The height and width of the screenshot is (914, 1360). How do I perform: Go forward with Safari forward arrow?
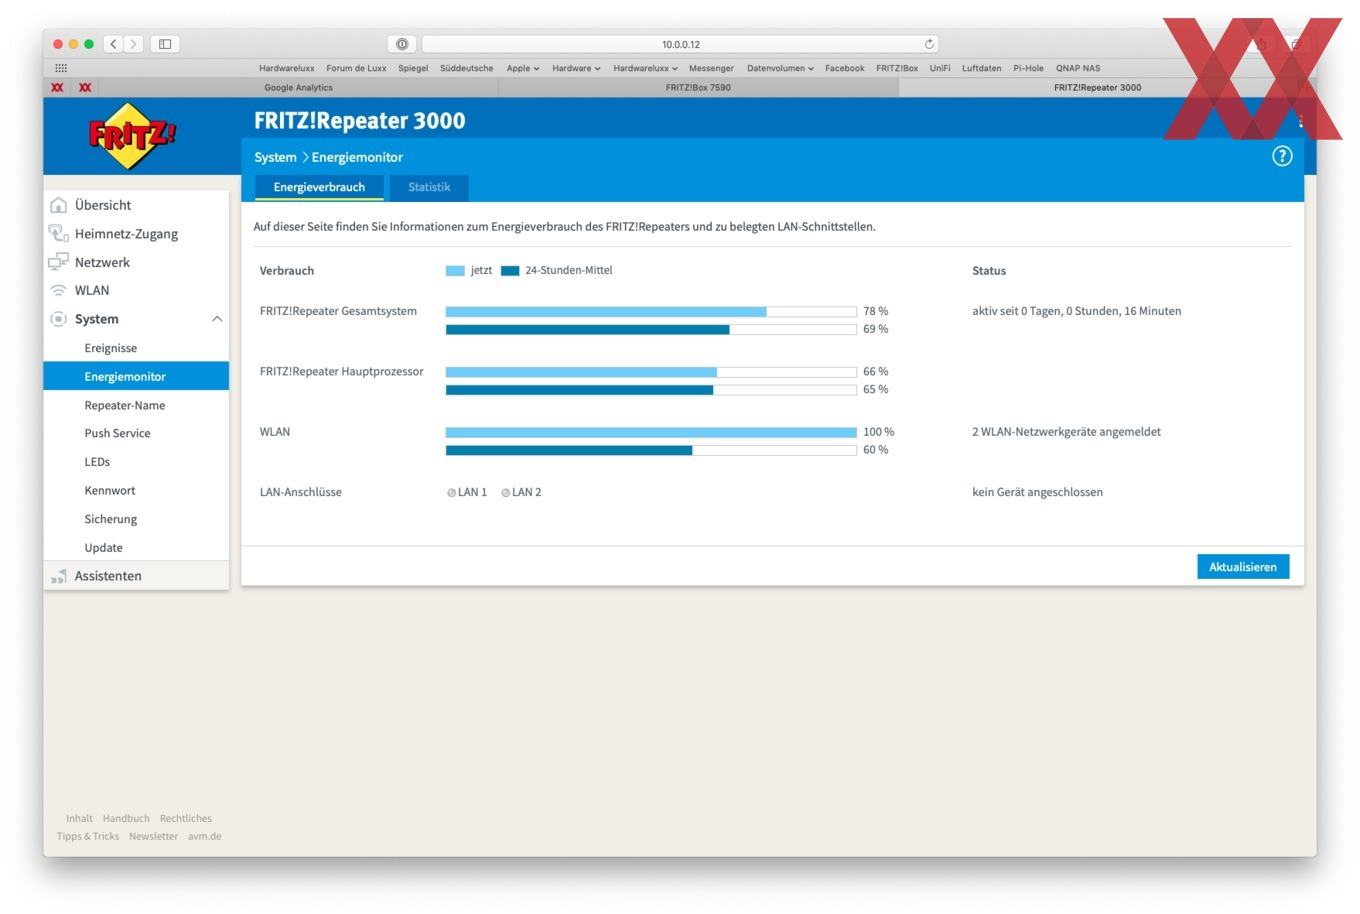(134, 44)
